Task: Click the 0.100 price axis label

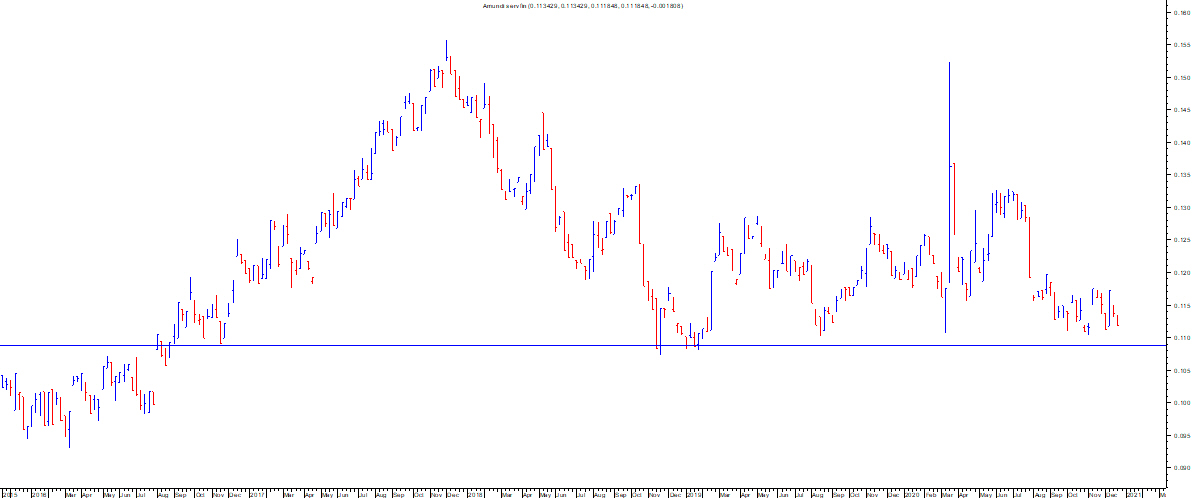Action: click(x=1180, y=403)
